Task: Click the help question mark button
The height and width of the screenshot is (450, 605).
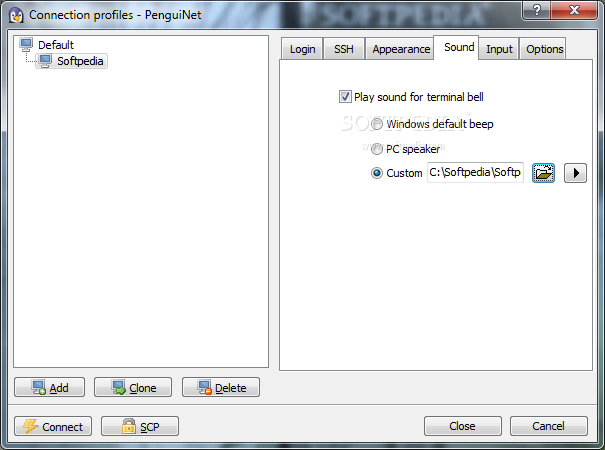Action: [x=536, y=9]
